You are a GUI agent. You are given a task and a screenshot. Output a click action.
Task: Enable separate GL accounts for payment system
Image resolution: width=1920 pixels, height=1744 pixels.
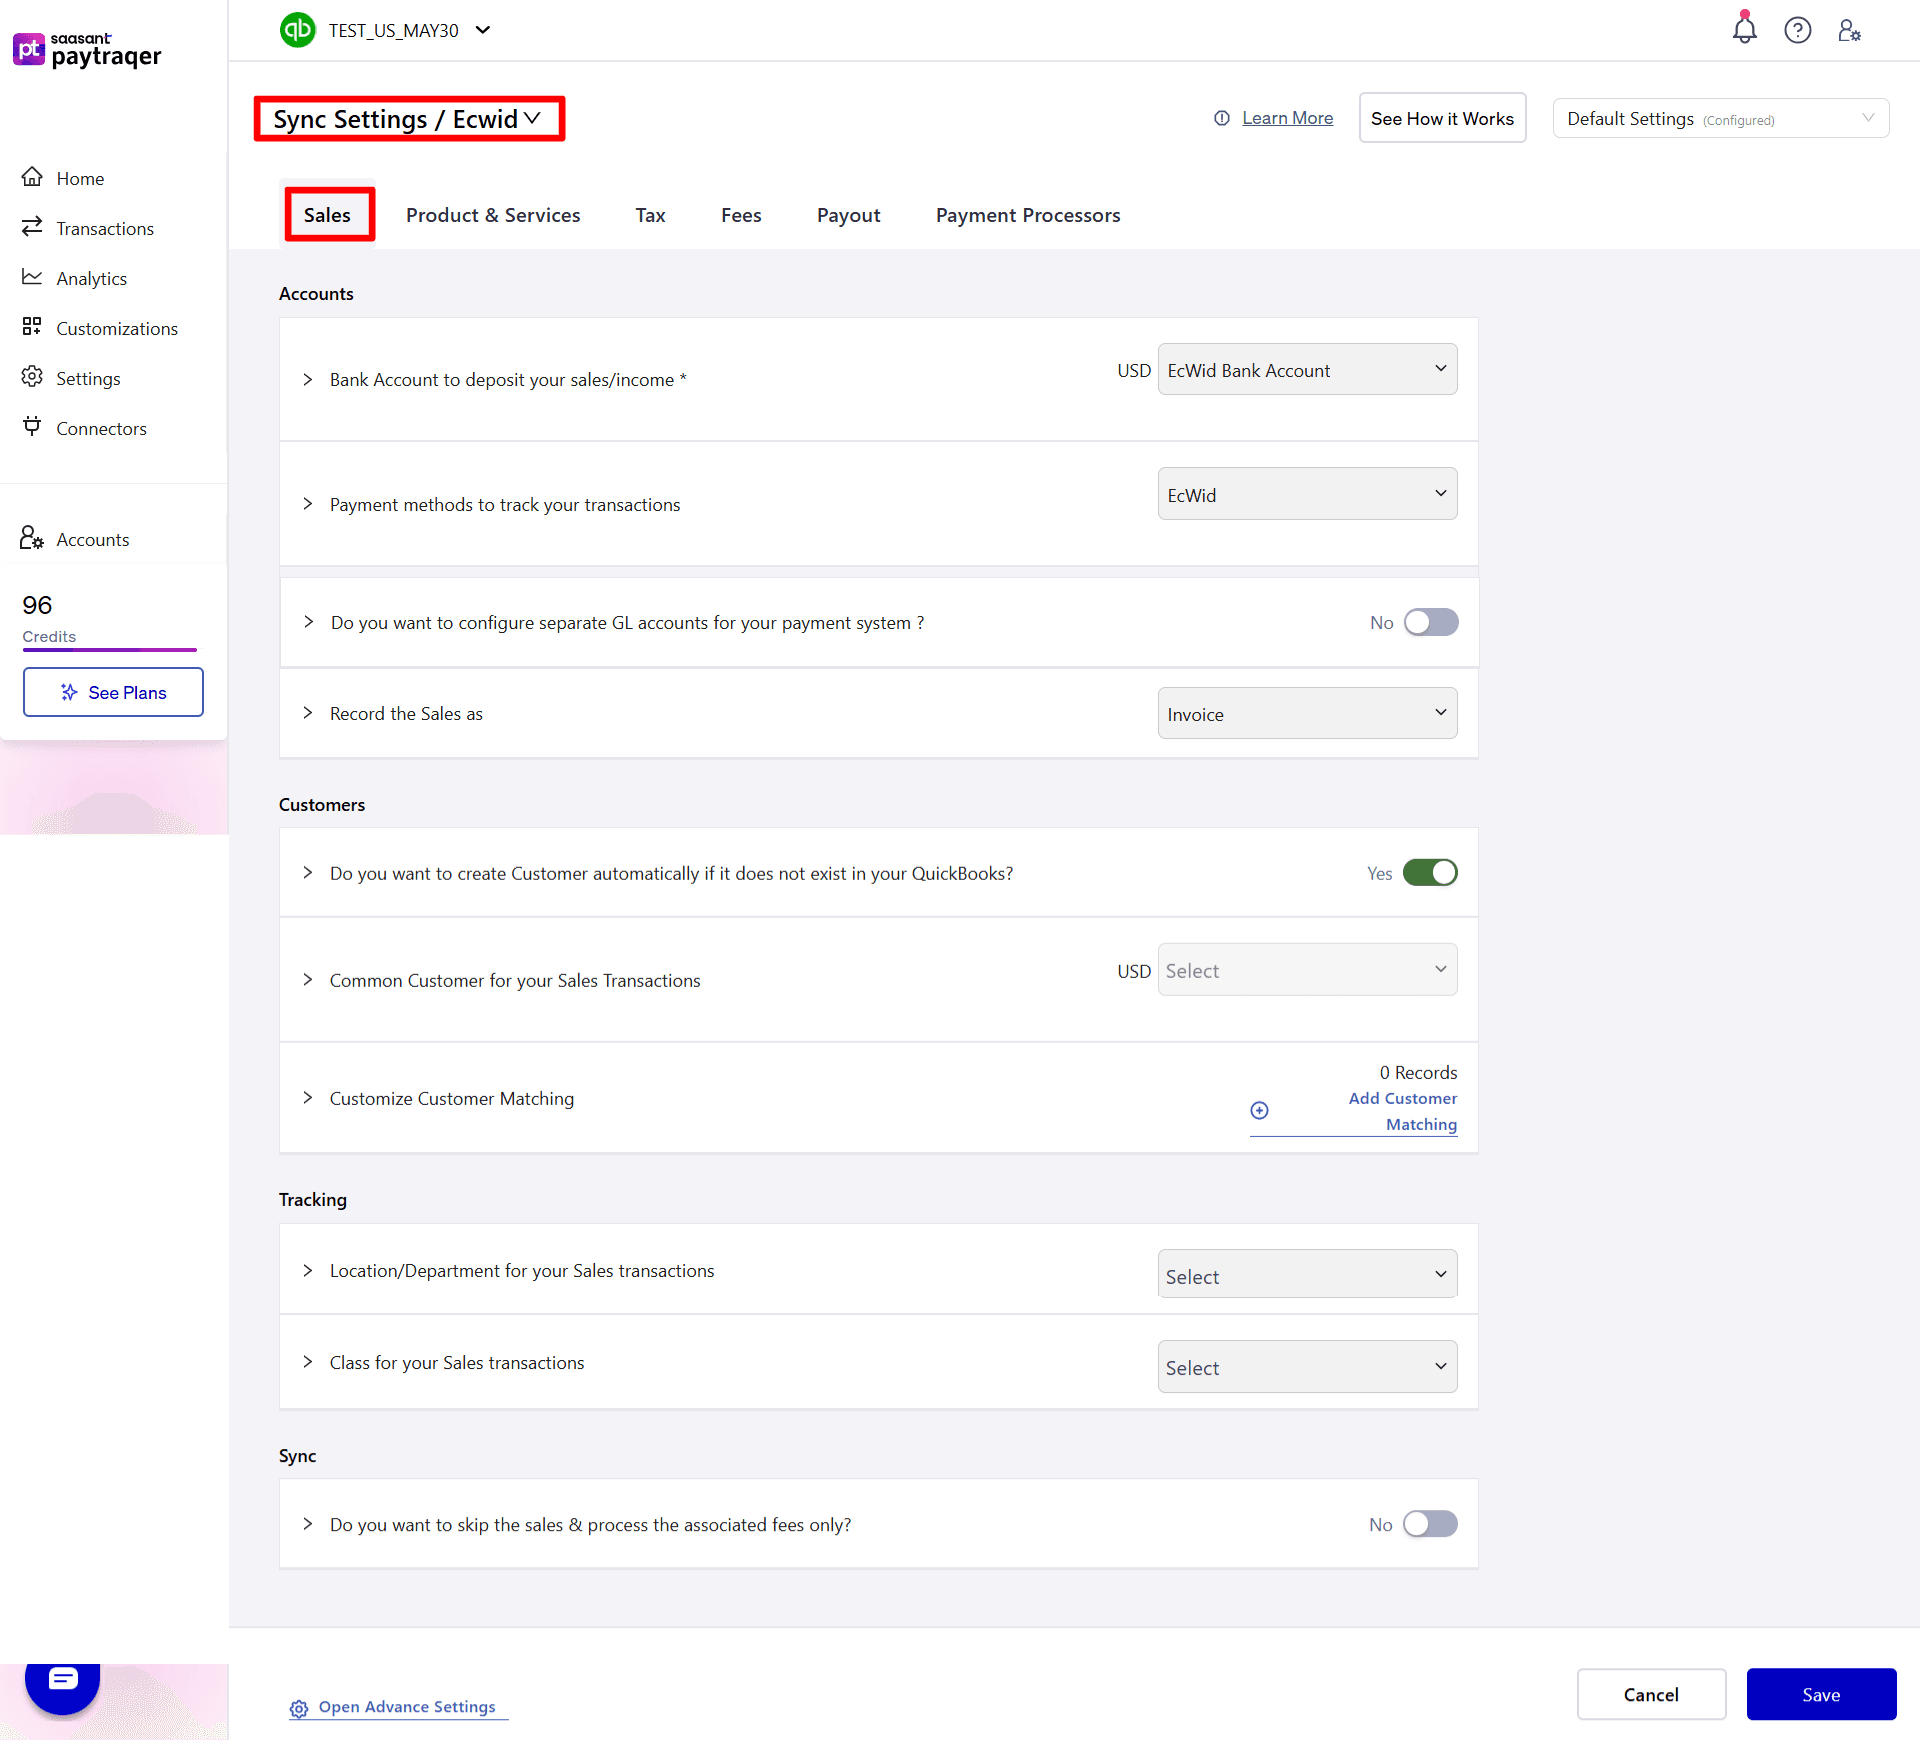[x=1430, y=622]
